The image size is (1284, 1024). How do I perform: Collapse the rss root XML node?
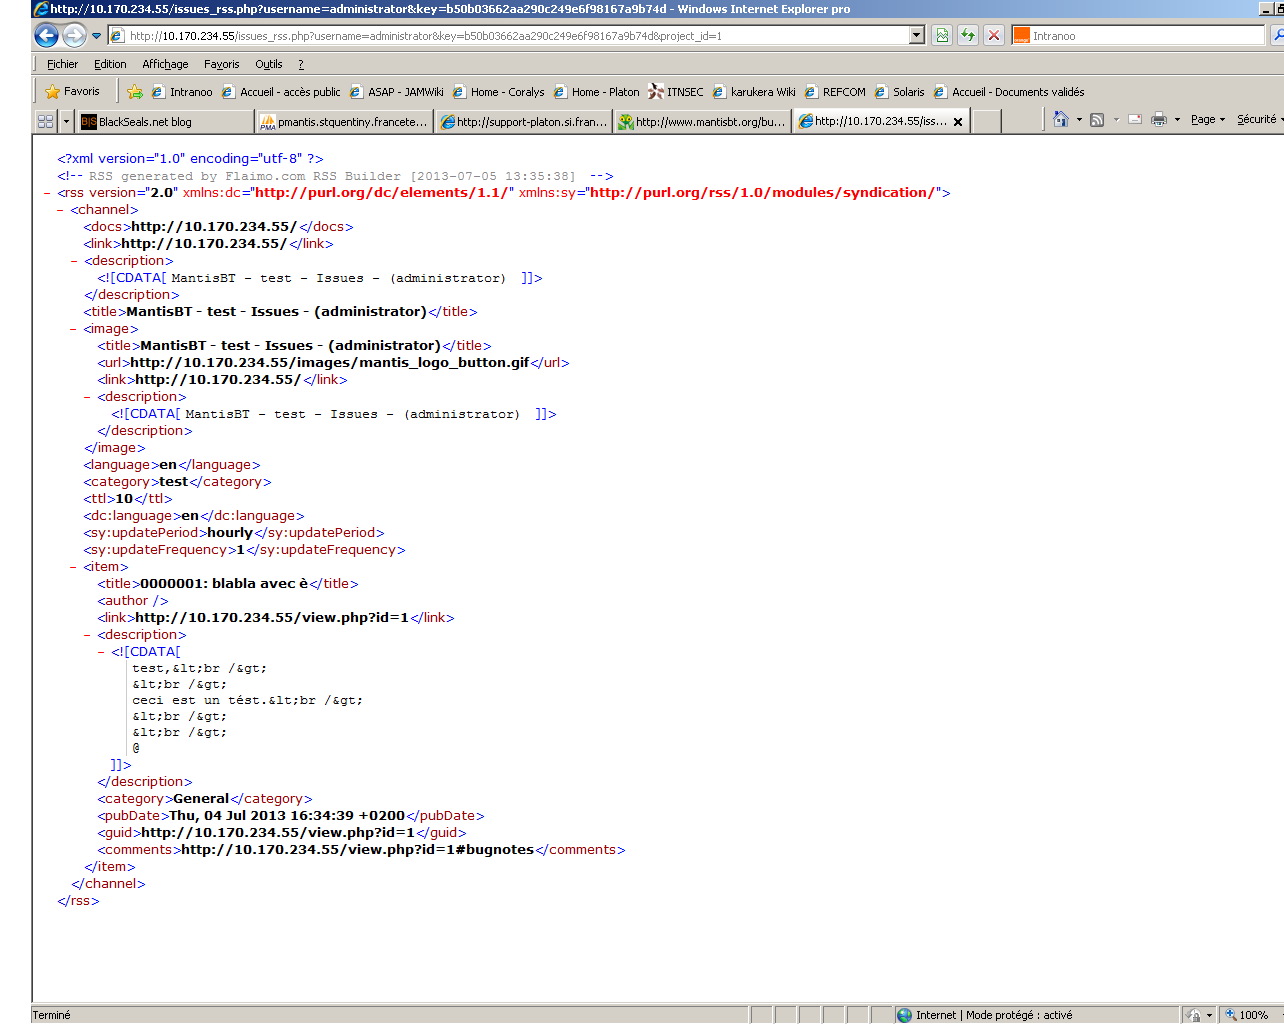pyautogui.click(x=47, y=193)
